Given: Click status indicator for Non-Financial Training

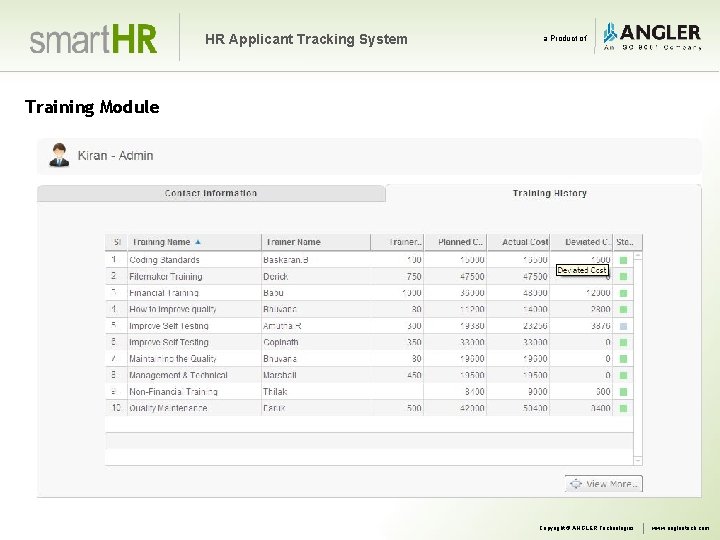Looking at the screenshot, I should pyautogui.click(x=623, y=392).
